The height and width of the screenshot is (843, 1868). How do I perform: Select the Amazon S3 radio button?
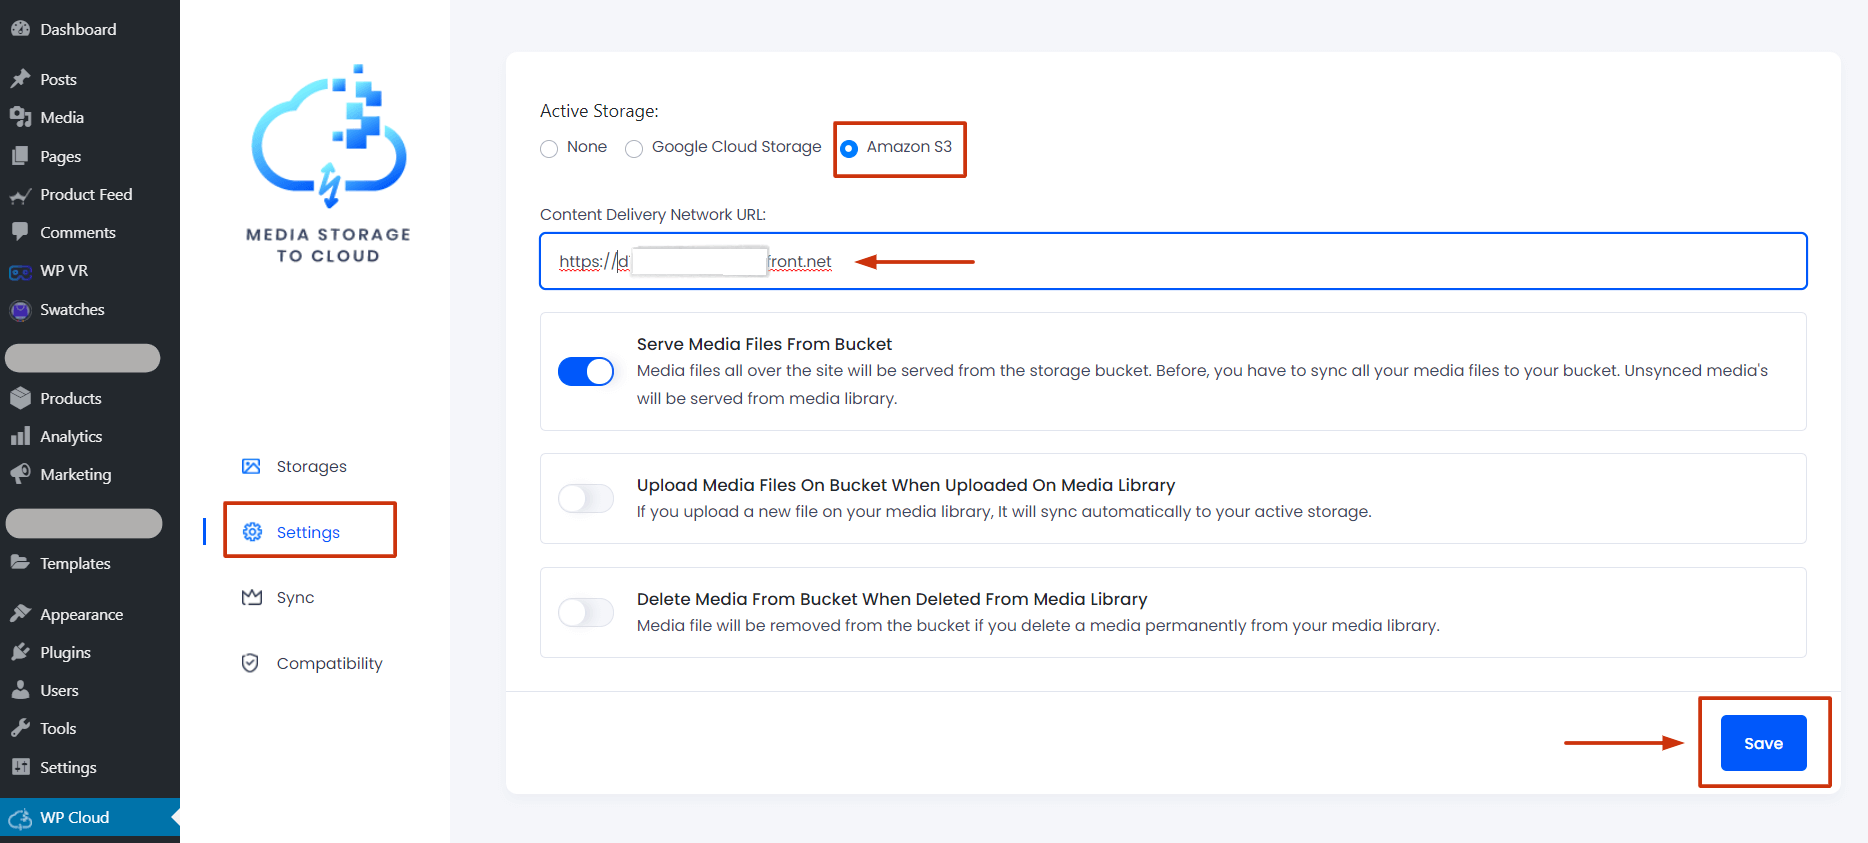click(x=849, y=149)
